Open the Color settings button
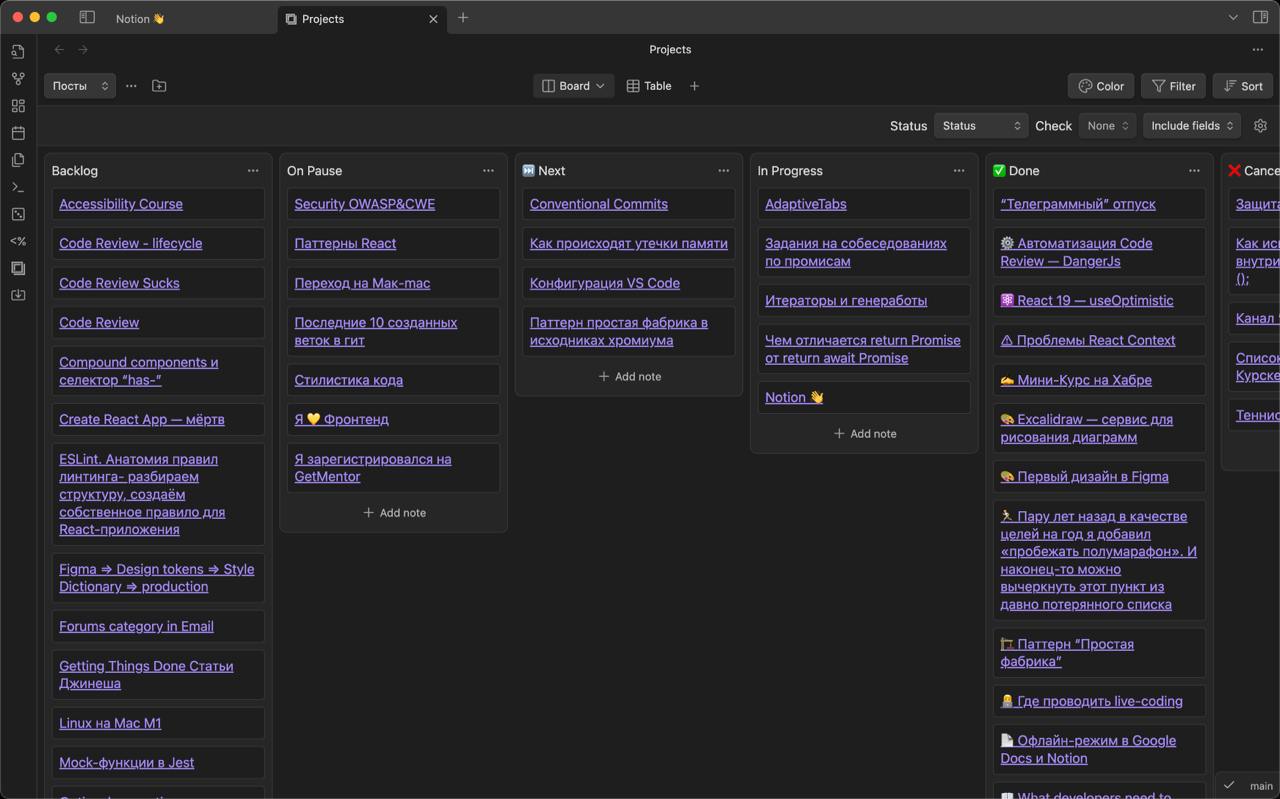 [x=1101, y=86]
